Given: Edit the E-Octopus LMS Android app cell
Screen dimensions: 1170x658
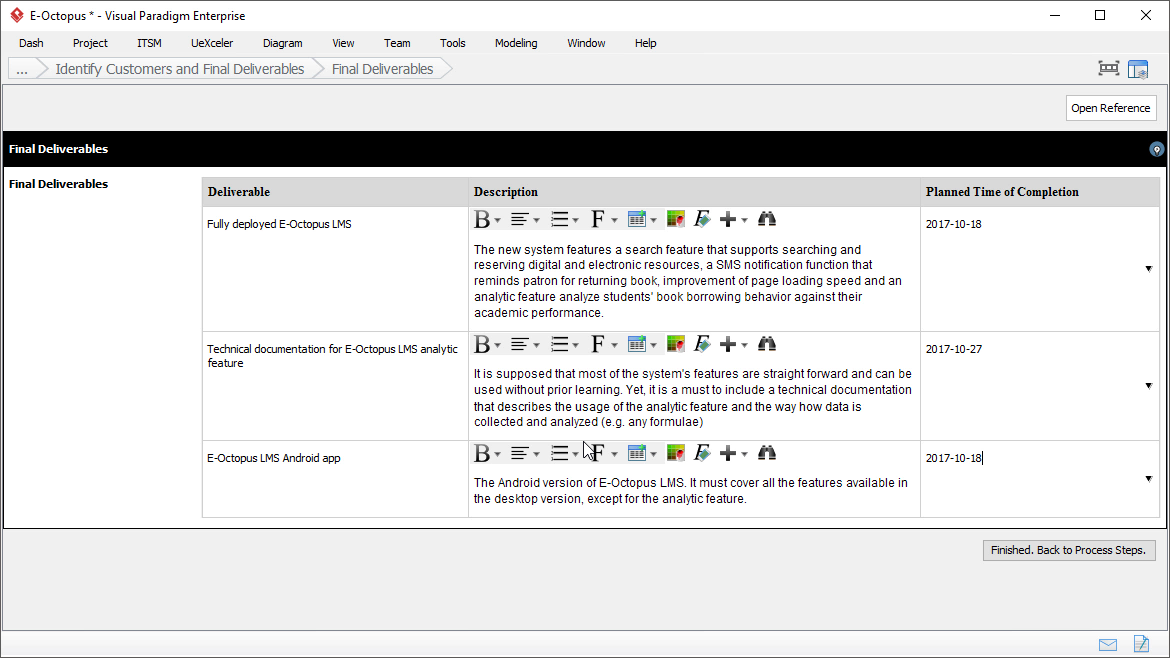Looking at the screenshot, I should tap(335, 478).
